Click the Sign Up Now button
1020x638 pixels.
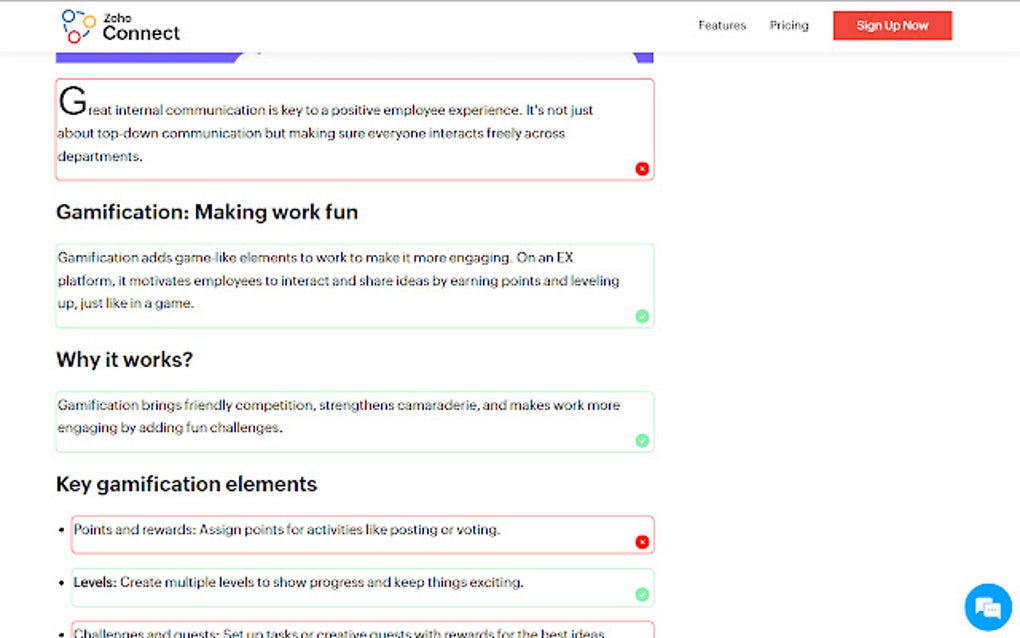pos(891,25)
